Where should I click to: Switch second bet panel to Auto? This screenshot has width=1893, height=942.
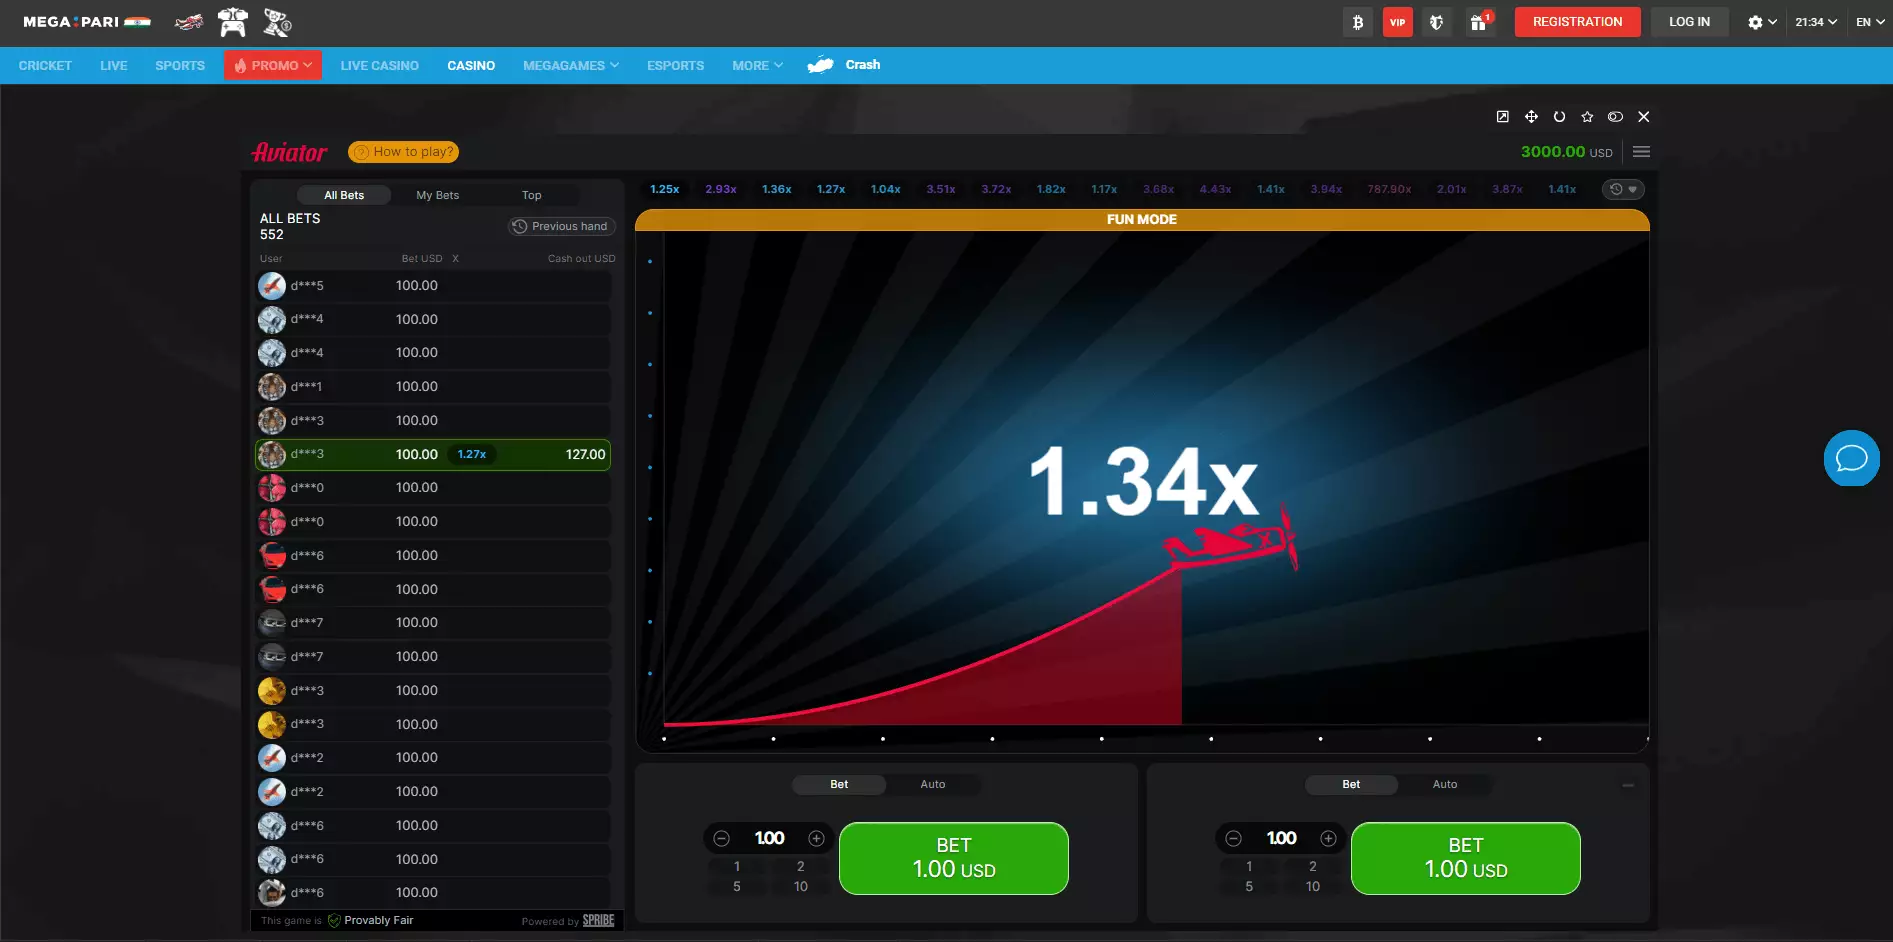pos(1445,785)
